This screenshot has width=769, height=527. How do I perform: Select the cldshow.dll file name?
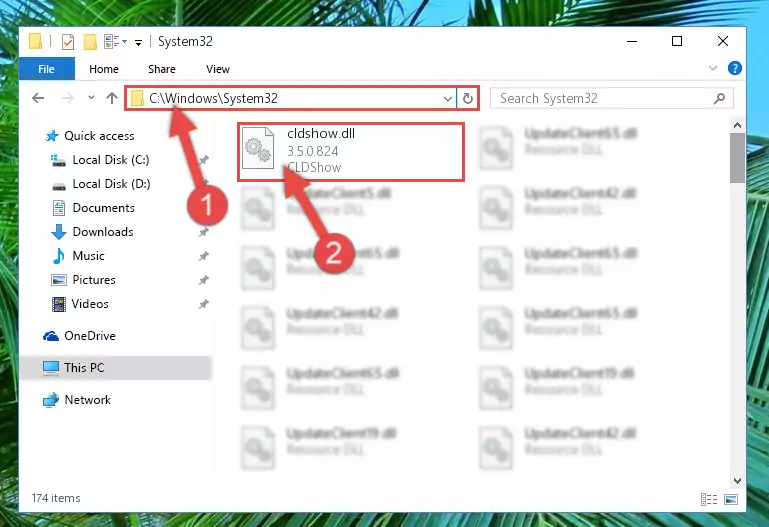pos(321,133)
